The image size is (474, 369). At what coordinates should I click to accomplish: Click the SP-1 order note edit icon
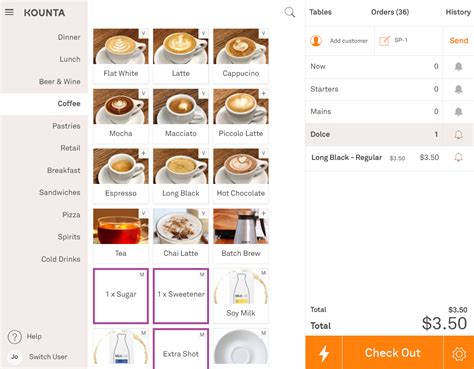(384, 41)
